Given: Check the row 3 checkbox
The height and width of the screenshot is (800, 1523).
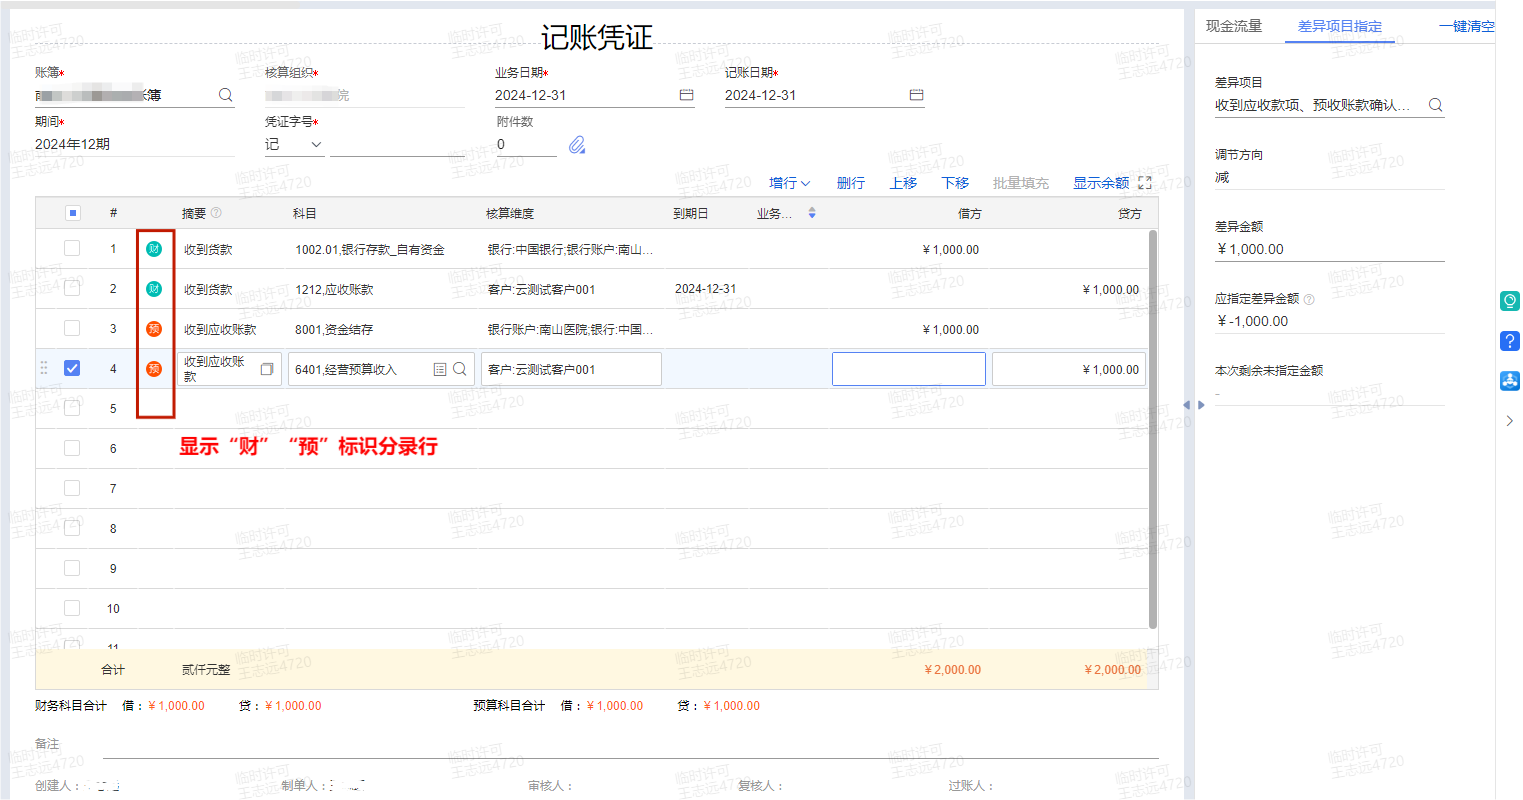Looking at the screenshot, I should (x=72, y=328).
